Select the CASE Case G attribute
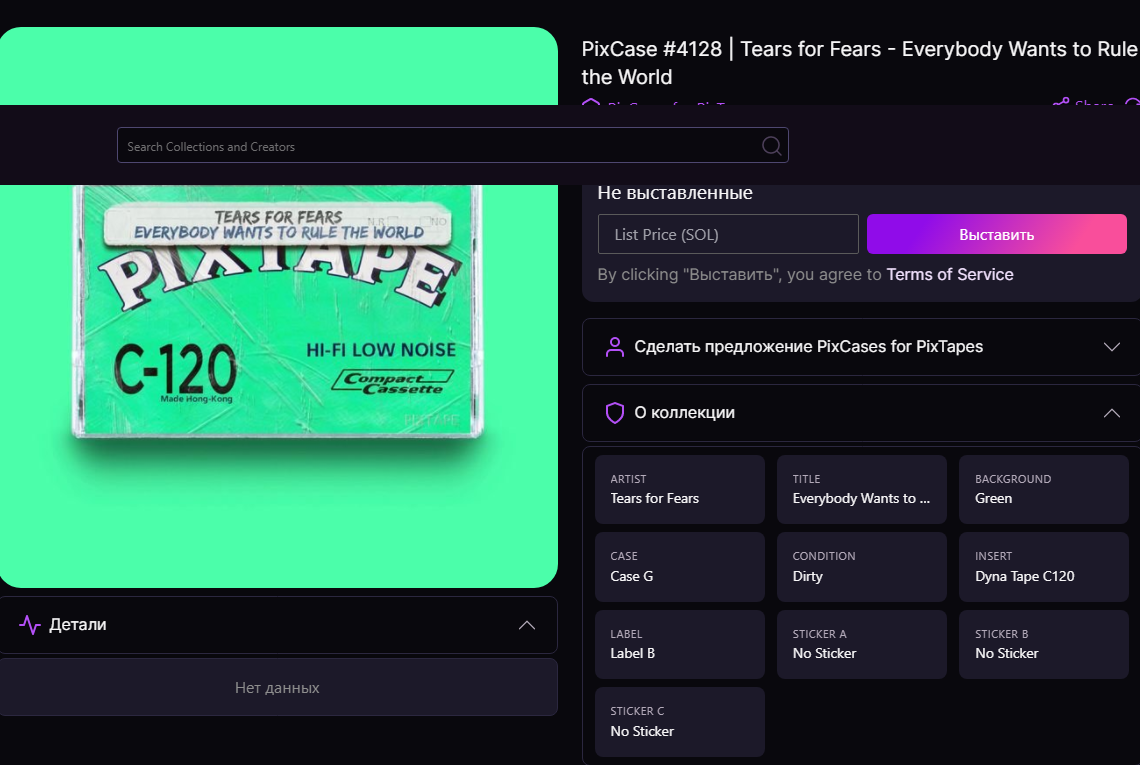 (680, 567)
